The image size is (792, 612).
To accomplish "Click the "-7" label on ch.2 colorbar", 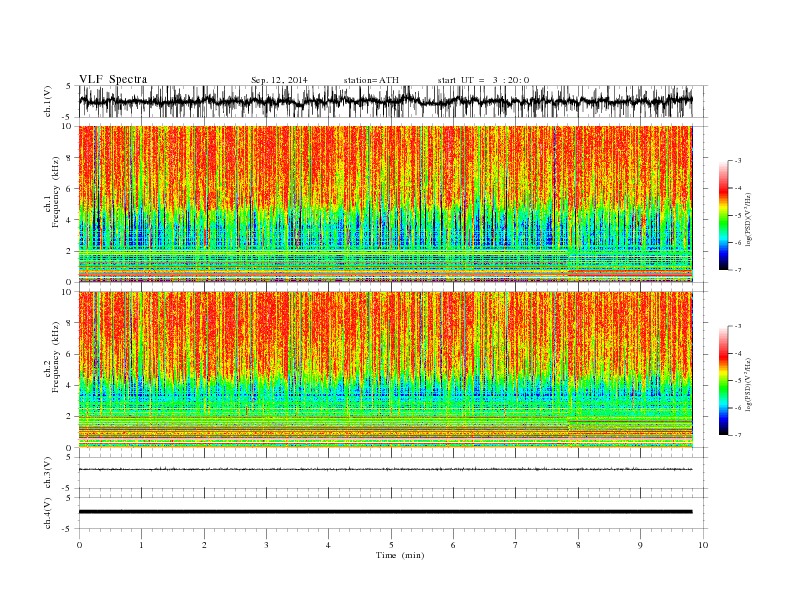I will pyautogui.click(x=738, y=435).
